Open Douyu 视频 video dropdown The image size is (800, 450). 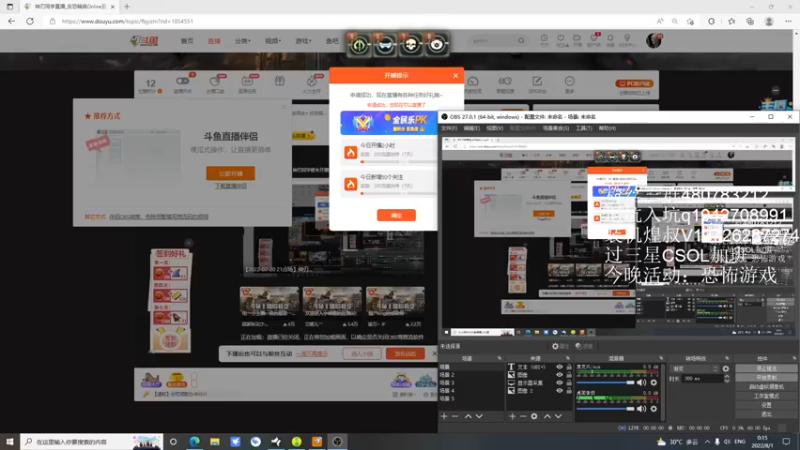(x=273, y=41)
